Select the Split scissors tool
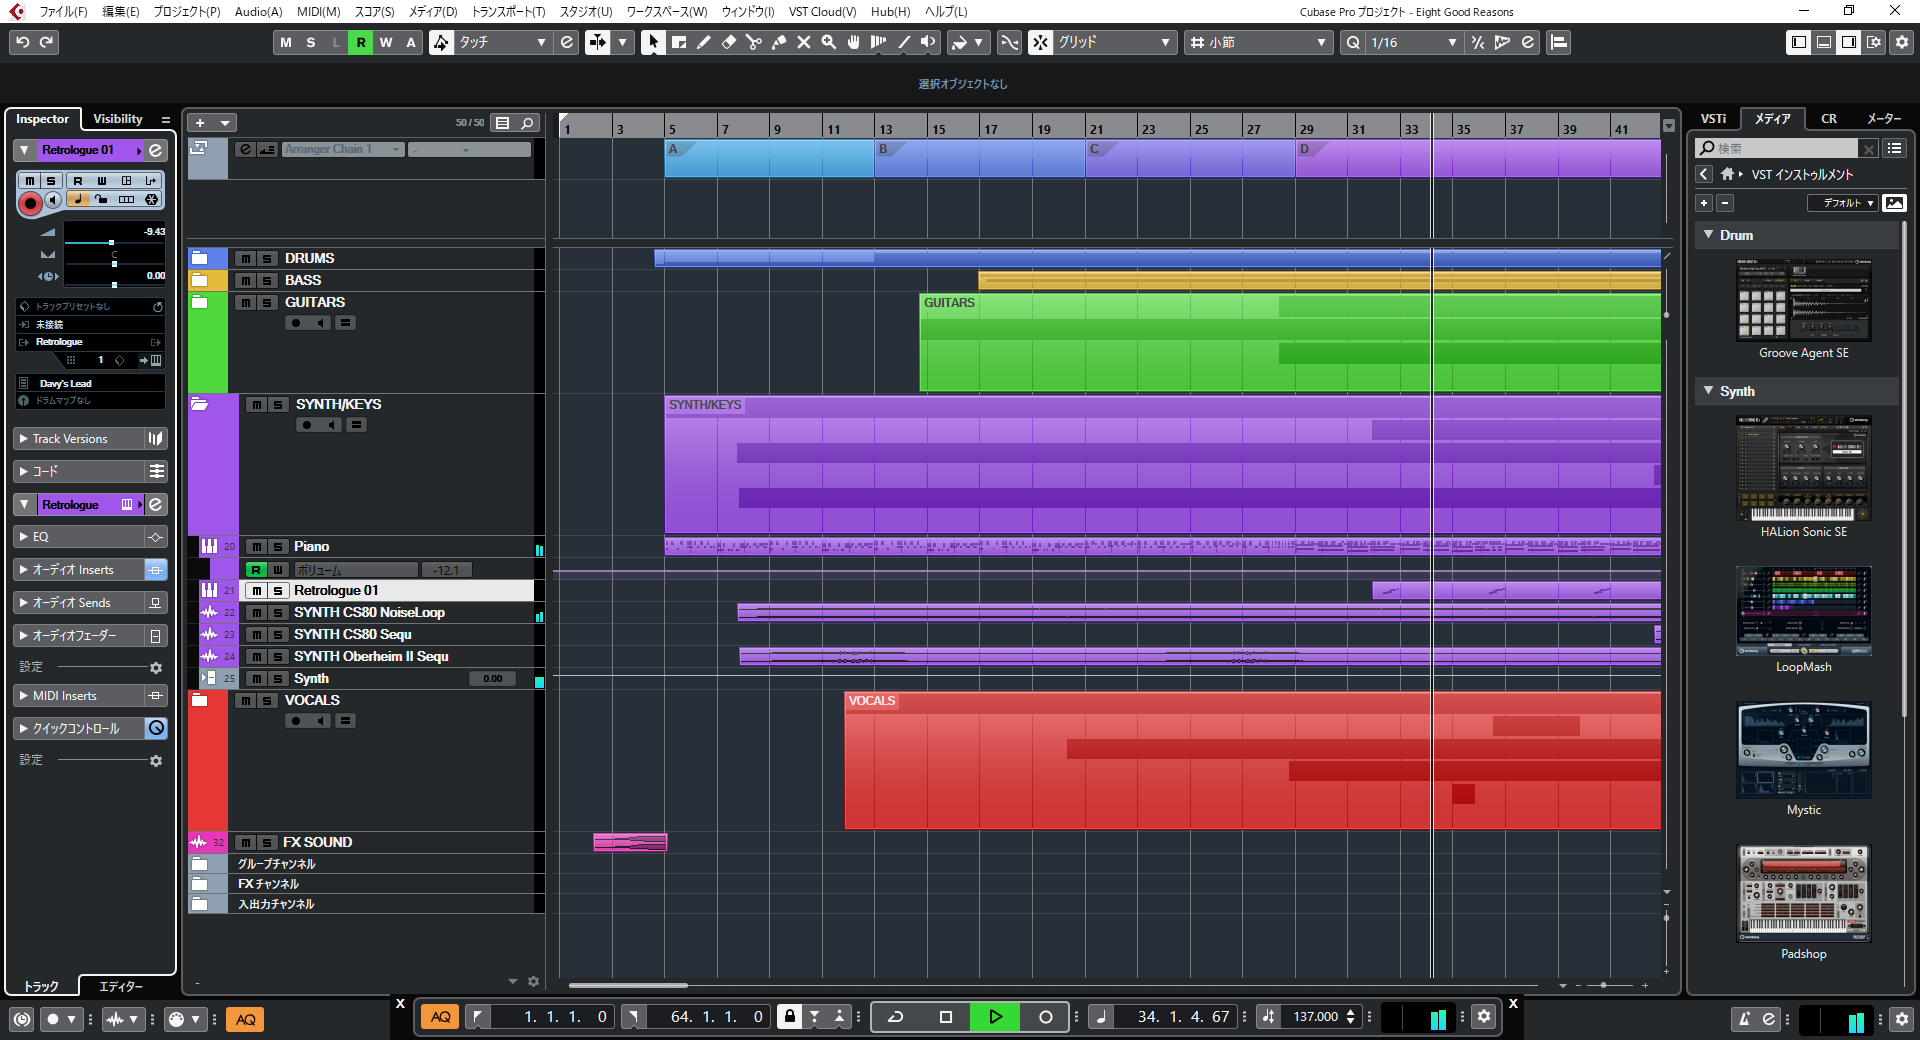 point(754,42)
